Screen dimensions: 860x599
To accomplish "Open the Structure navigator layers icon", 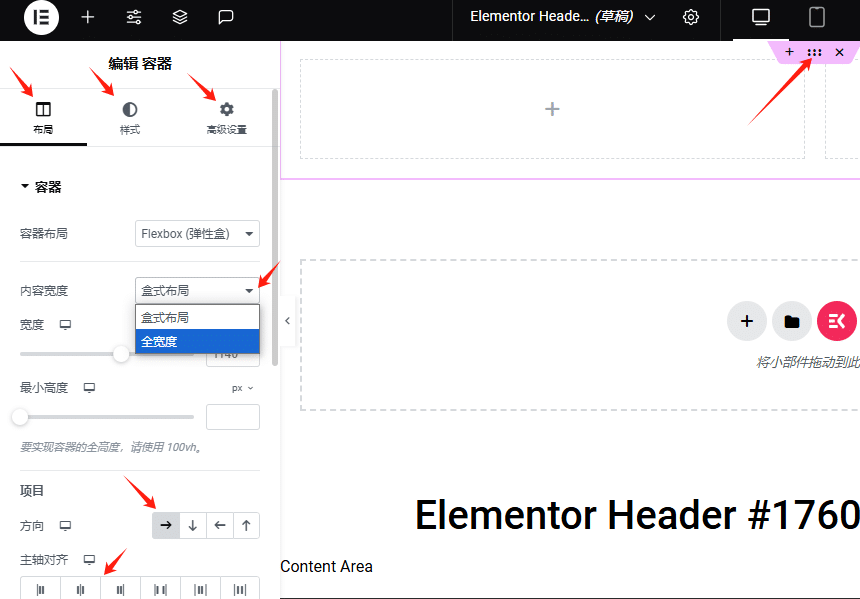I will coord(179,17).
